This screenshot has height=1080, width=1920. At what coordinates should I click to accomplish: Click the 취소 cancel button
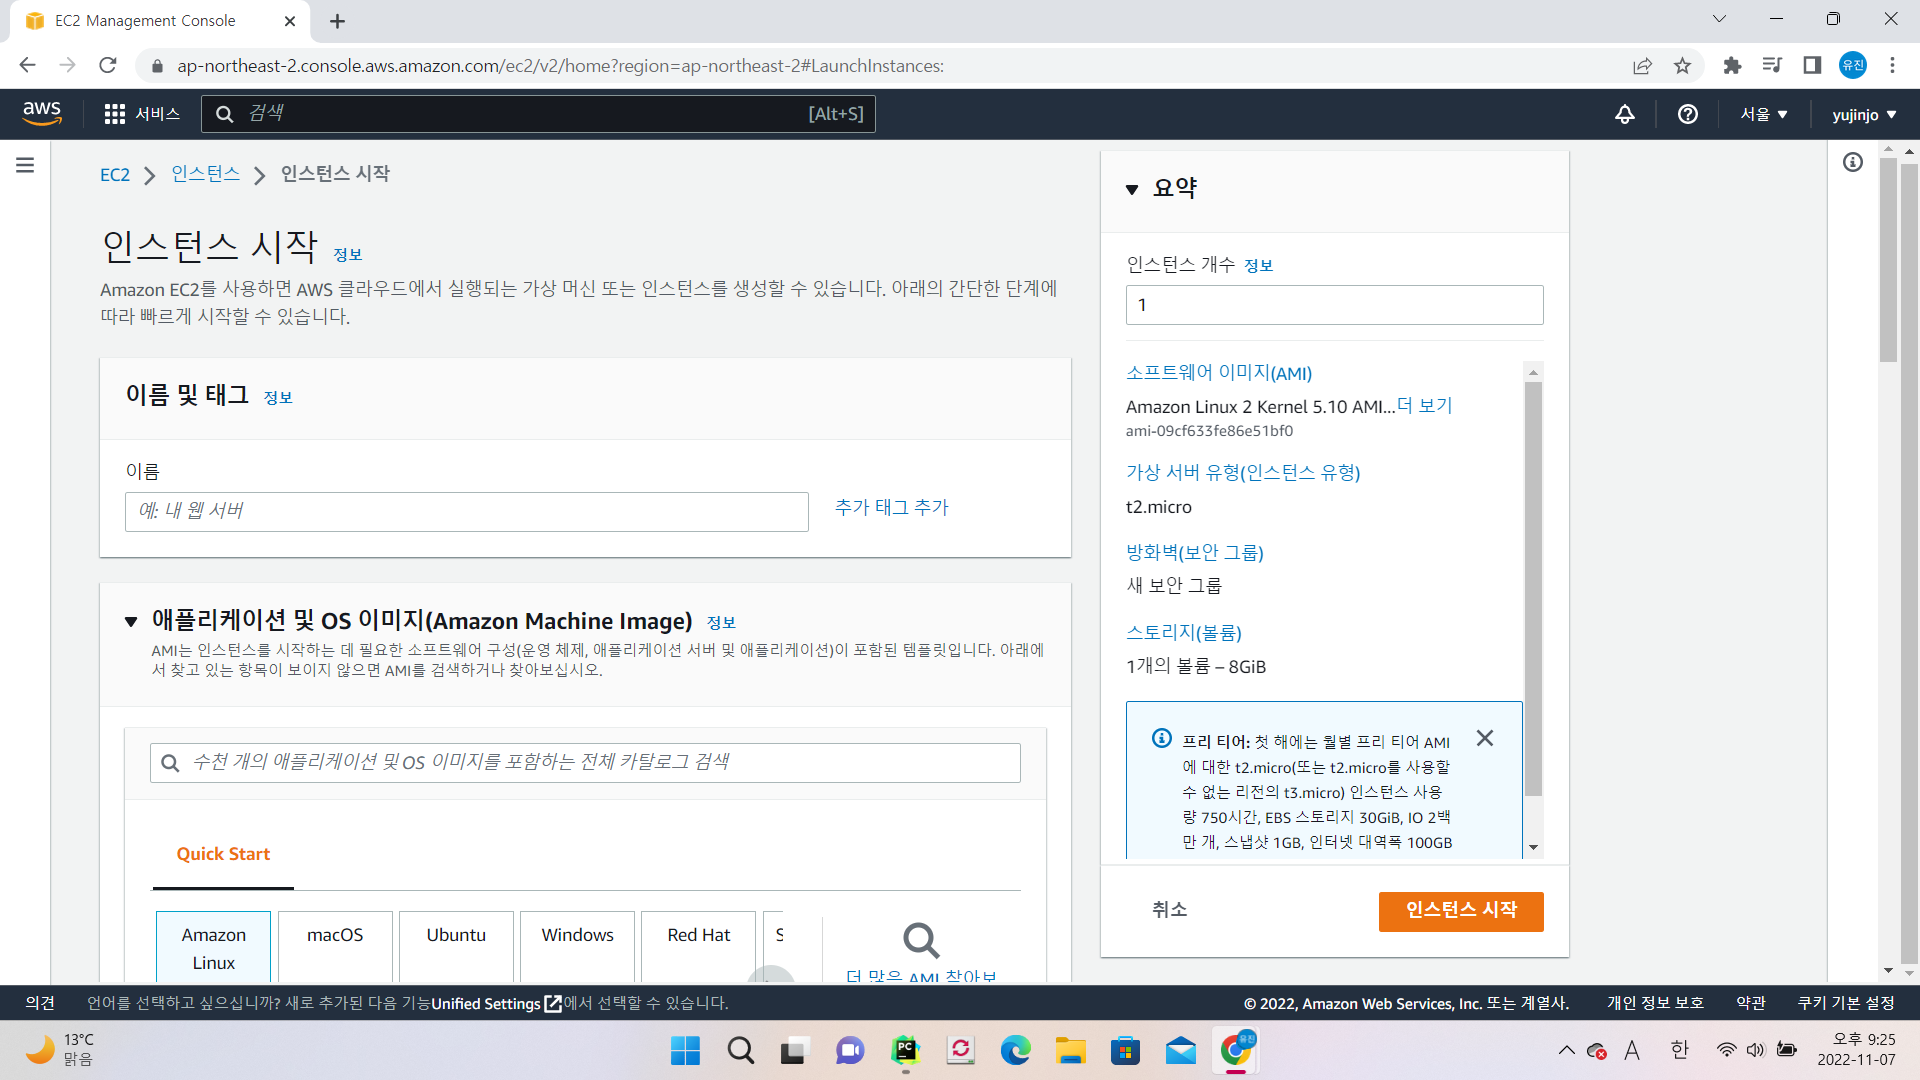[x=1169, y=909]
